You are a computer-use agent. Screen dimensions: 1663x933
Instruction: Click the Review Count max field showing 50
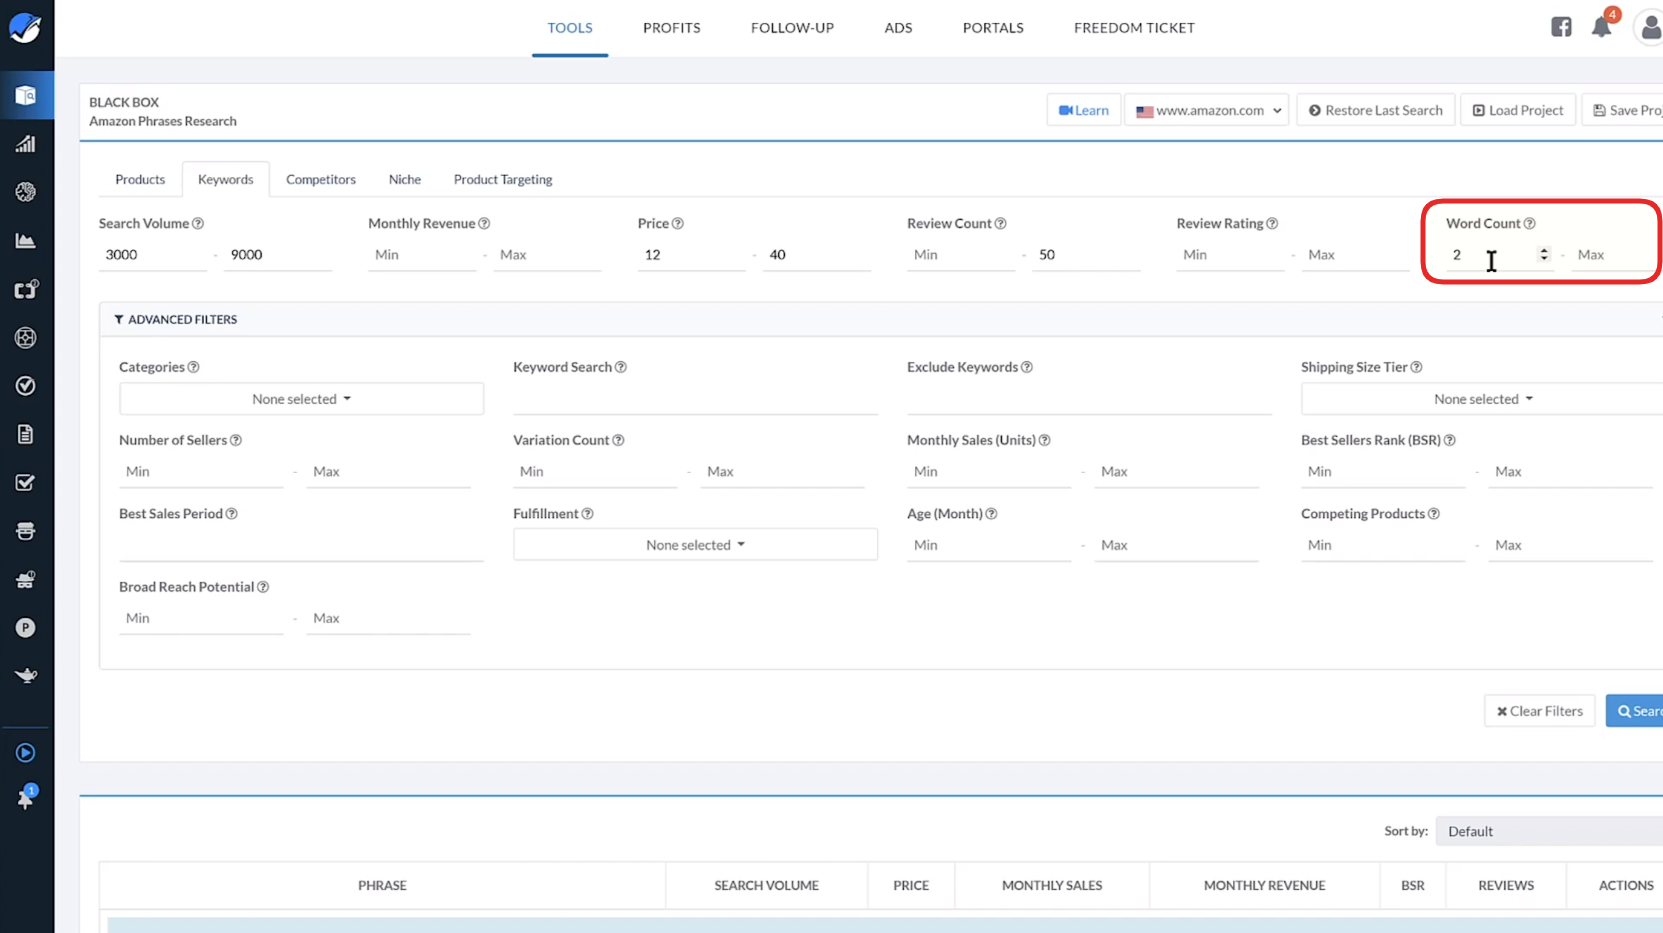[x=1086, y=255]
